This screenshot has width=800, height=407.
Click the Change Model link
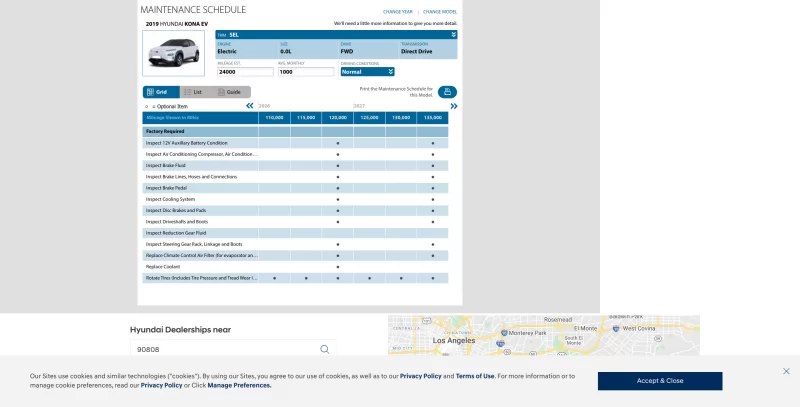point(440,11)
